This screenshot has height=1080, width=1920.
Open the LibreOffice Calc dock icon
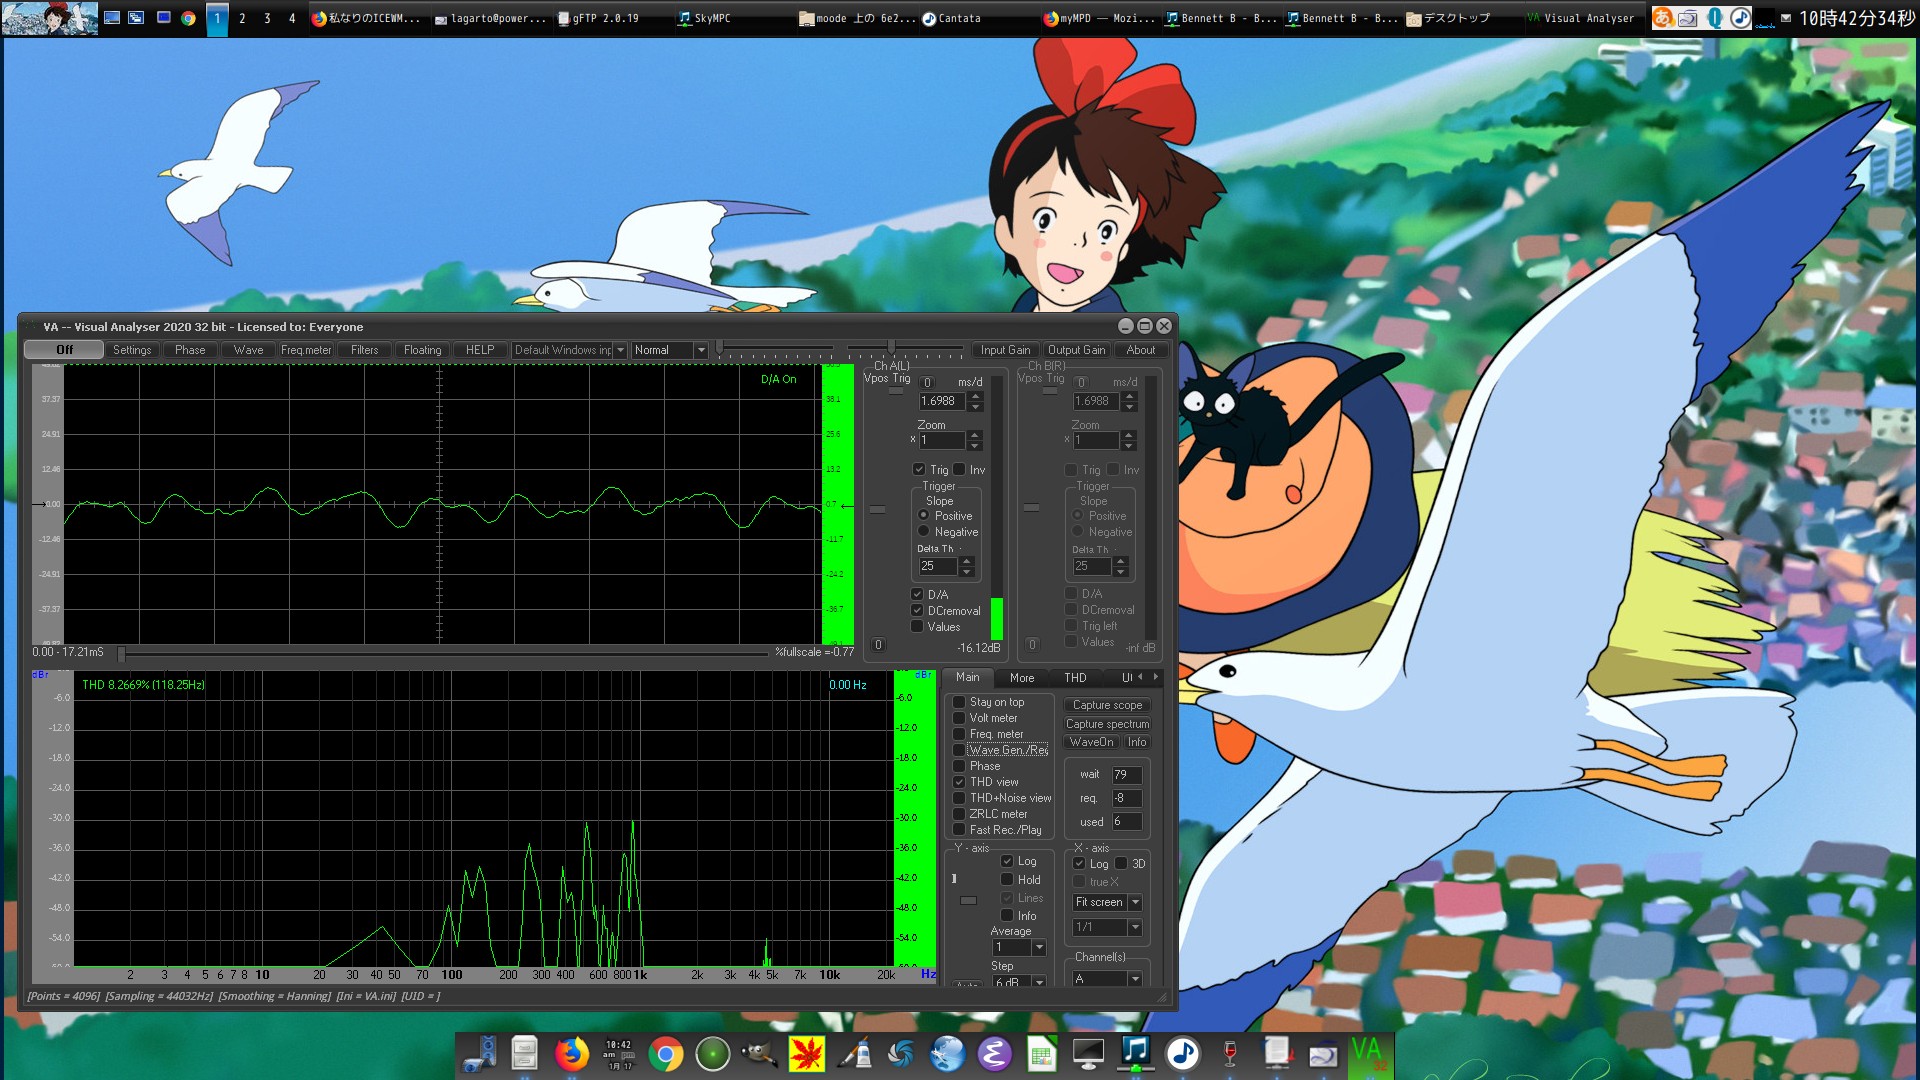(x=1041, y=1053)
